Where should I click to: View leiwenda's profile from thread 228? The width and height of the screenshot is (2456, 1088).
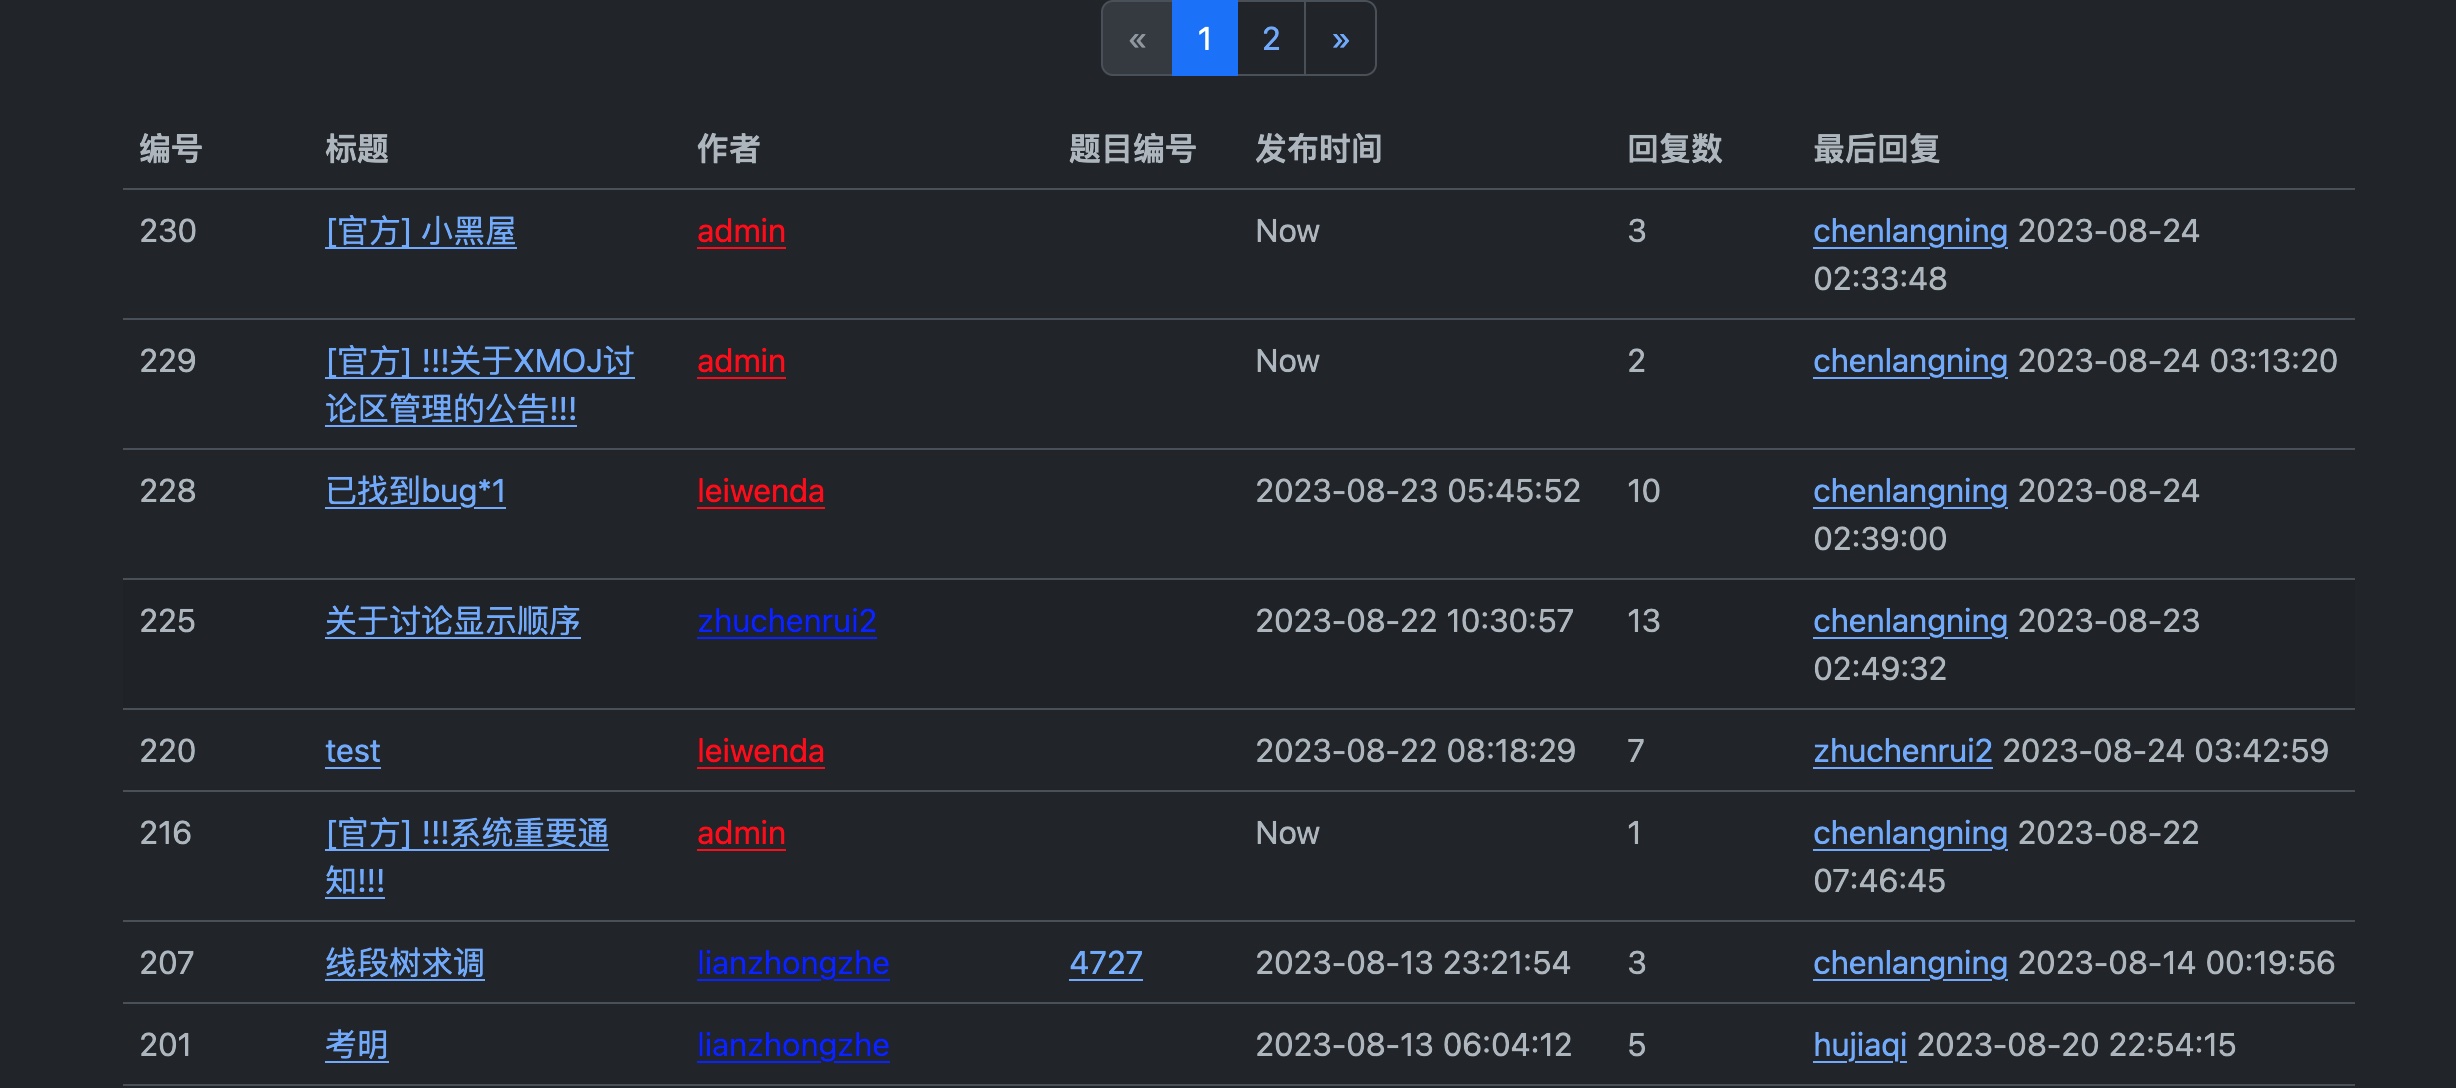761,491
